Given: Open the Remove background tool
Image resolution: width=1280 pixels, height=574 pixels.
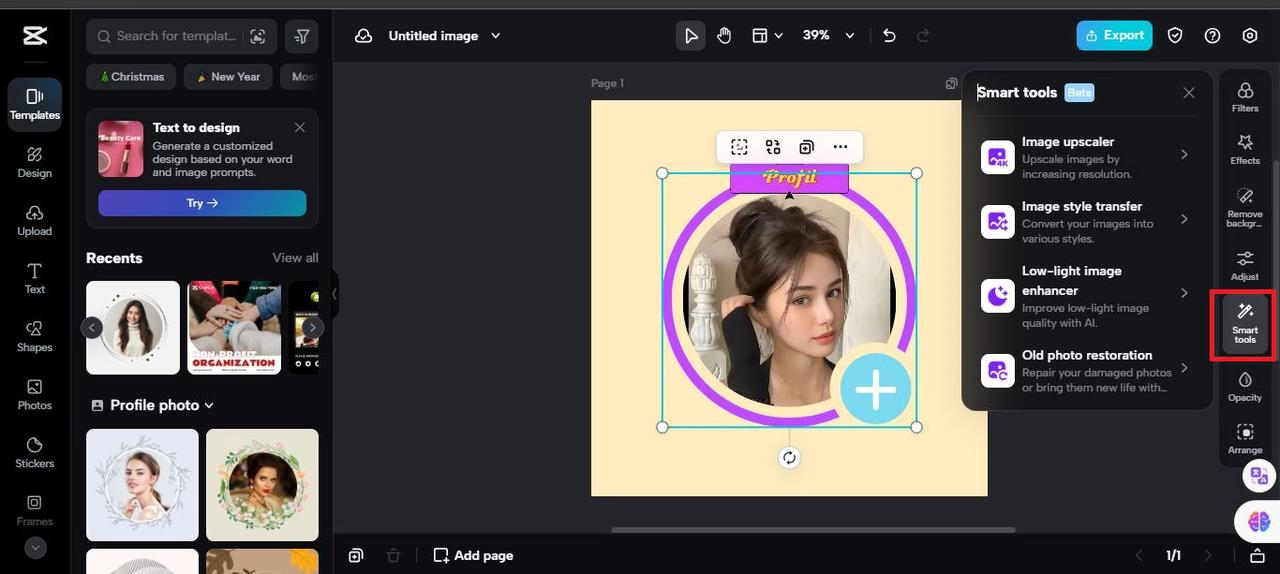Looking at the screenshot, I should click(1245, 207).
